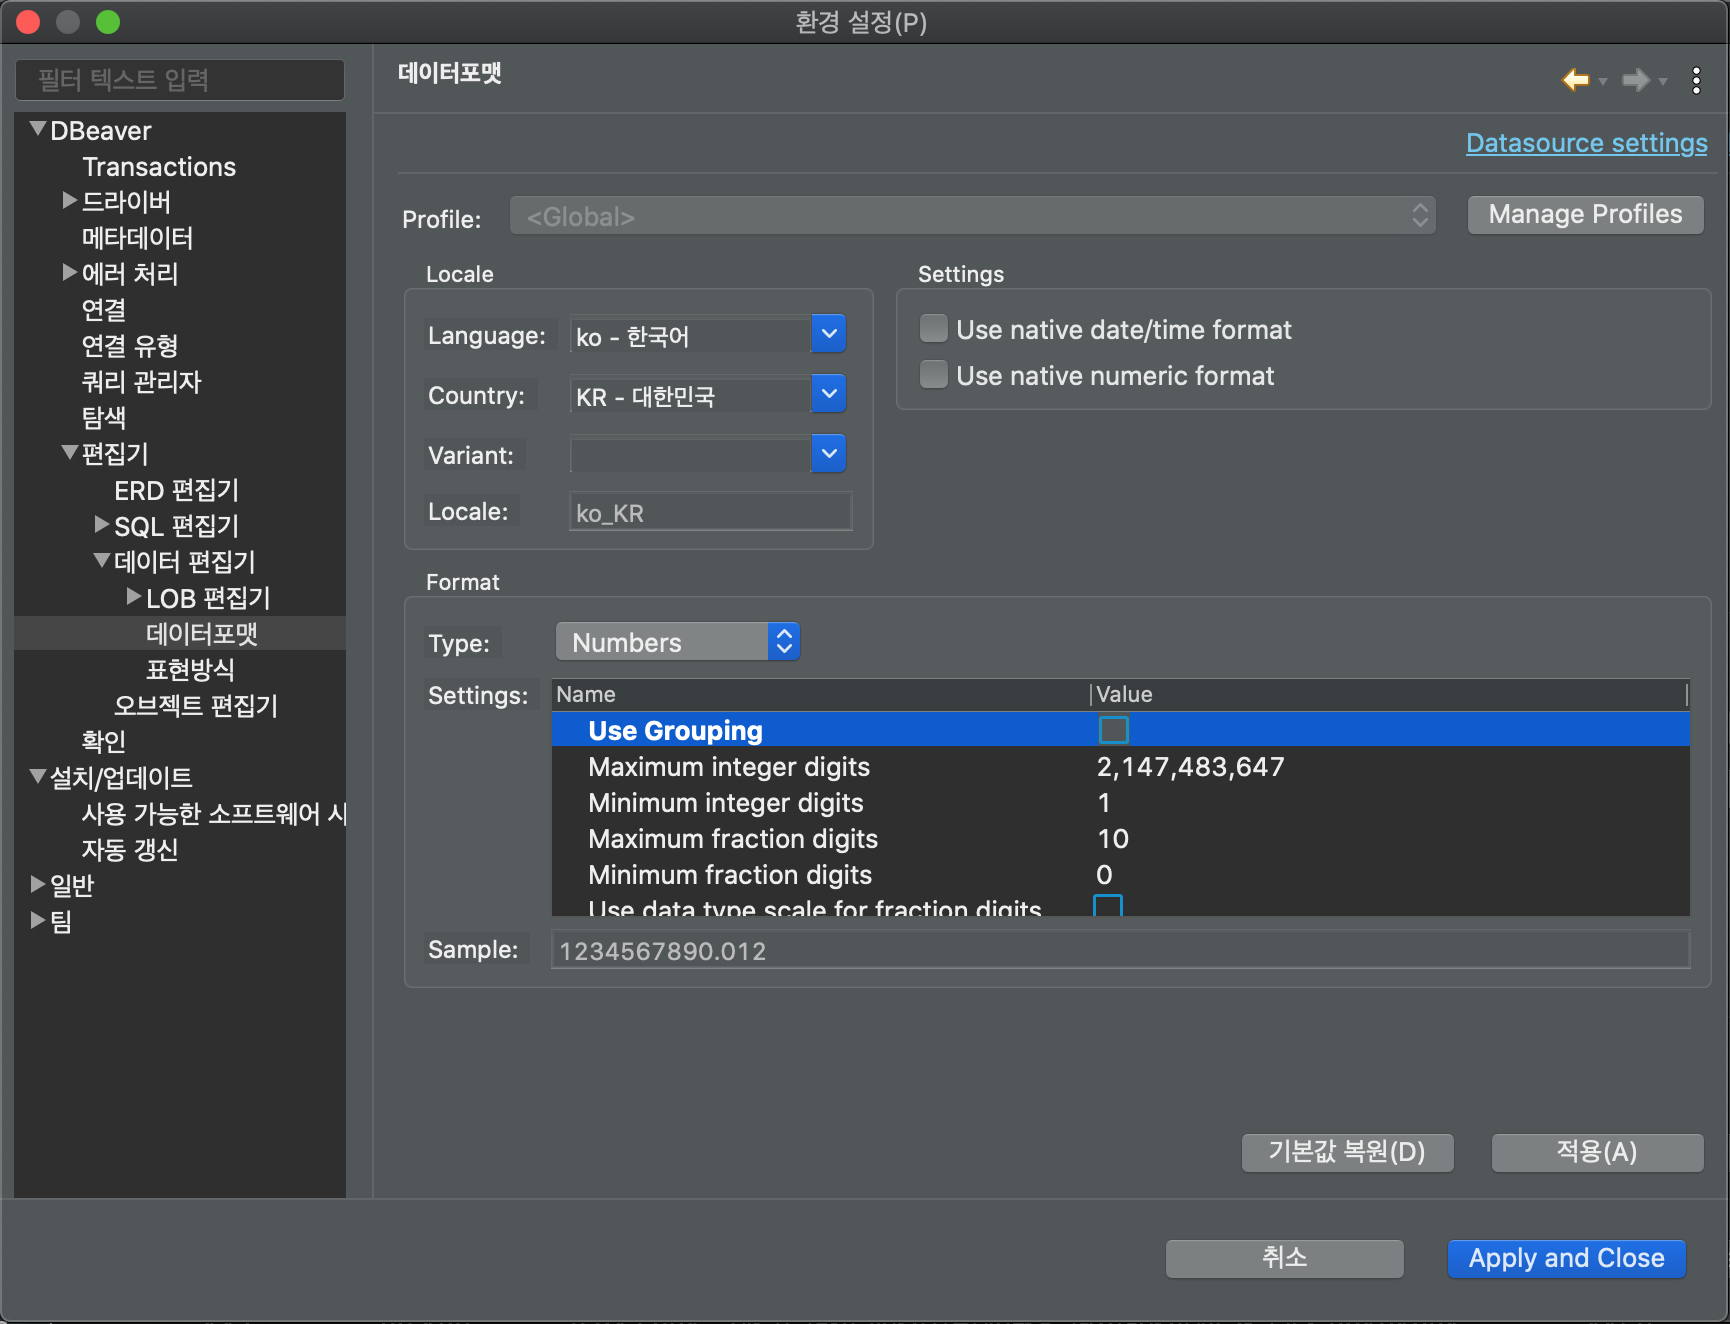Open the Variant dropdown arrow
The height and width of the screenshot is (1324, 1730).
tap(828, 454)
